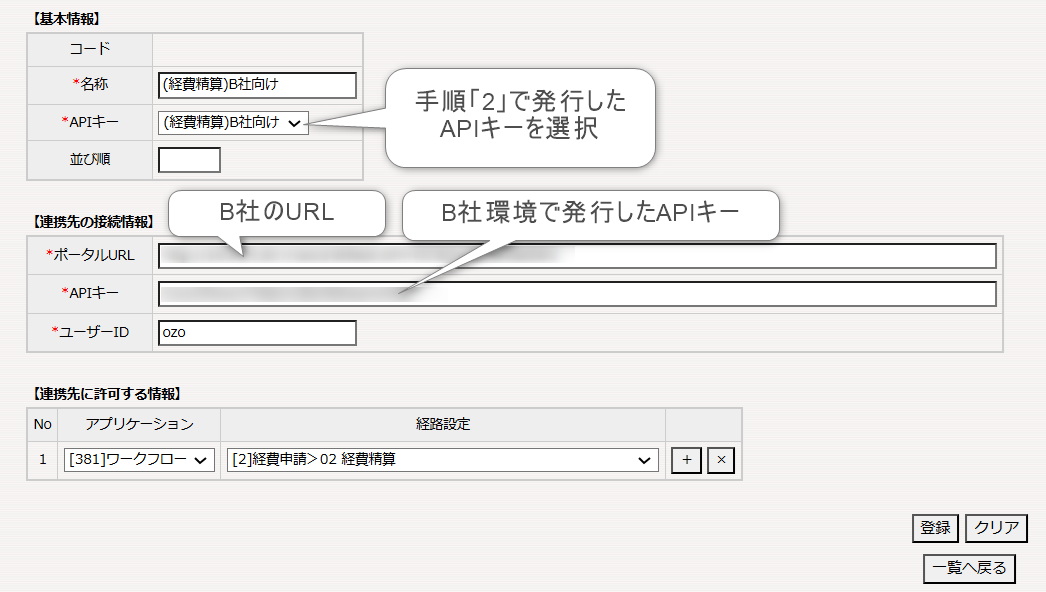1046x592 pixels.
Task: Click the 手順「2」で発行したAPIキーを選択 callout
Action: (x=520, y=116)
